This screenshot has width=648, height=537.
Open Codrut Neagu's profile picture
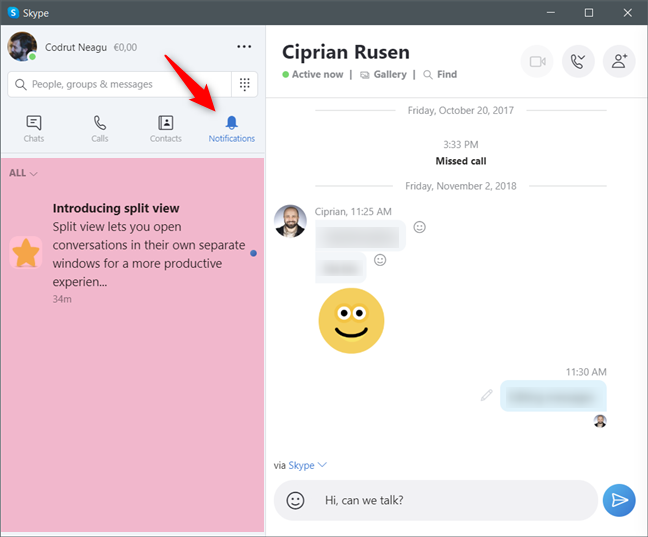tap(22, 47)
